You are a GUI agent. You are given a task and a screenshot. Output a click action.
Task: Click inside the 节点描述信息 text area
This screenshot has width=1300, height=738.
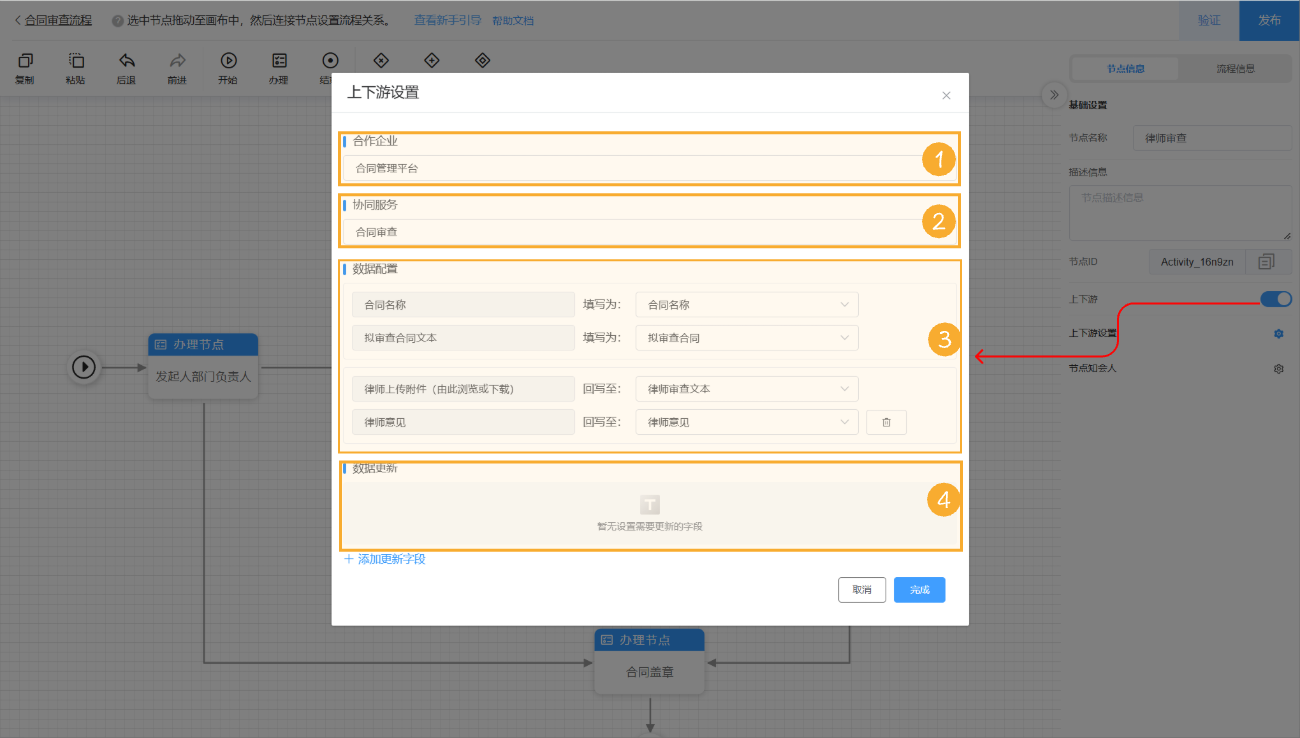point(1180,212)
